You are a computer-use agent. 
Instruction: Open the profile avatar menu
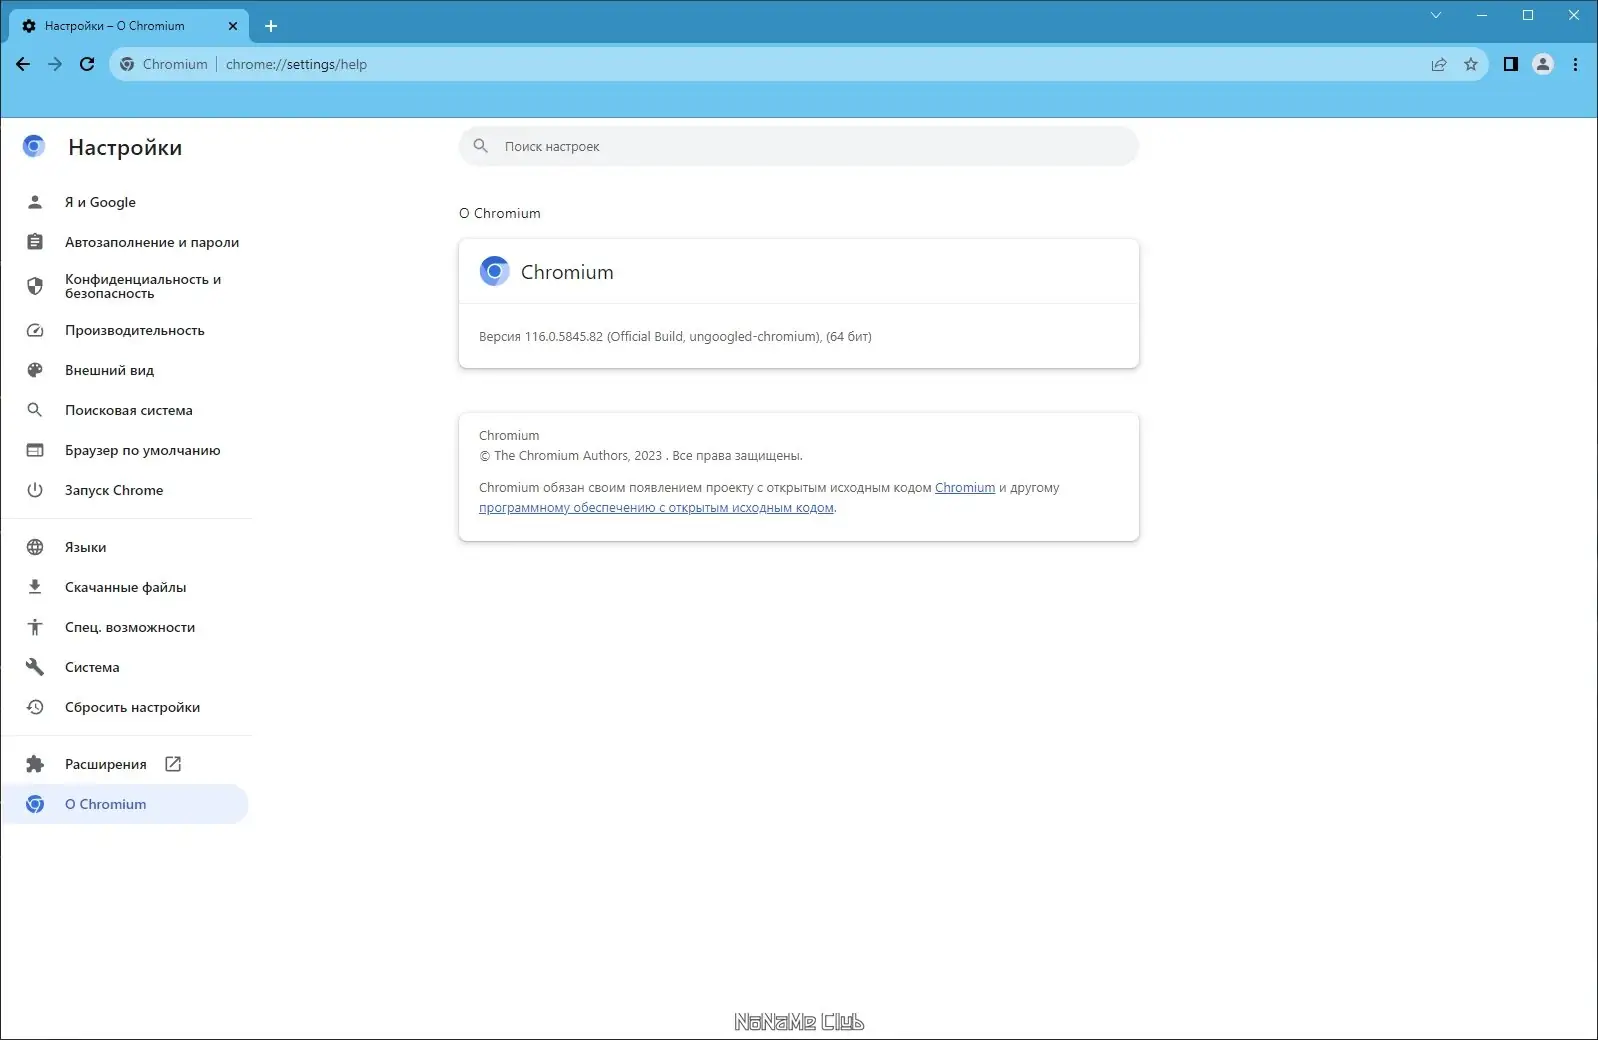1543,64
